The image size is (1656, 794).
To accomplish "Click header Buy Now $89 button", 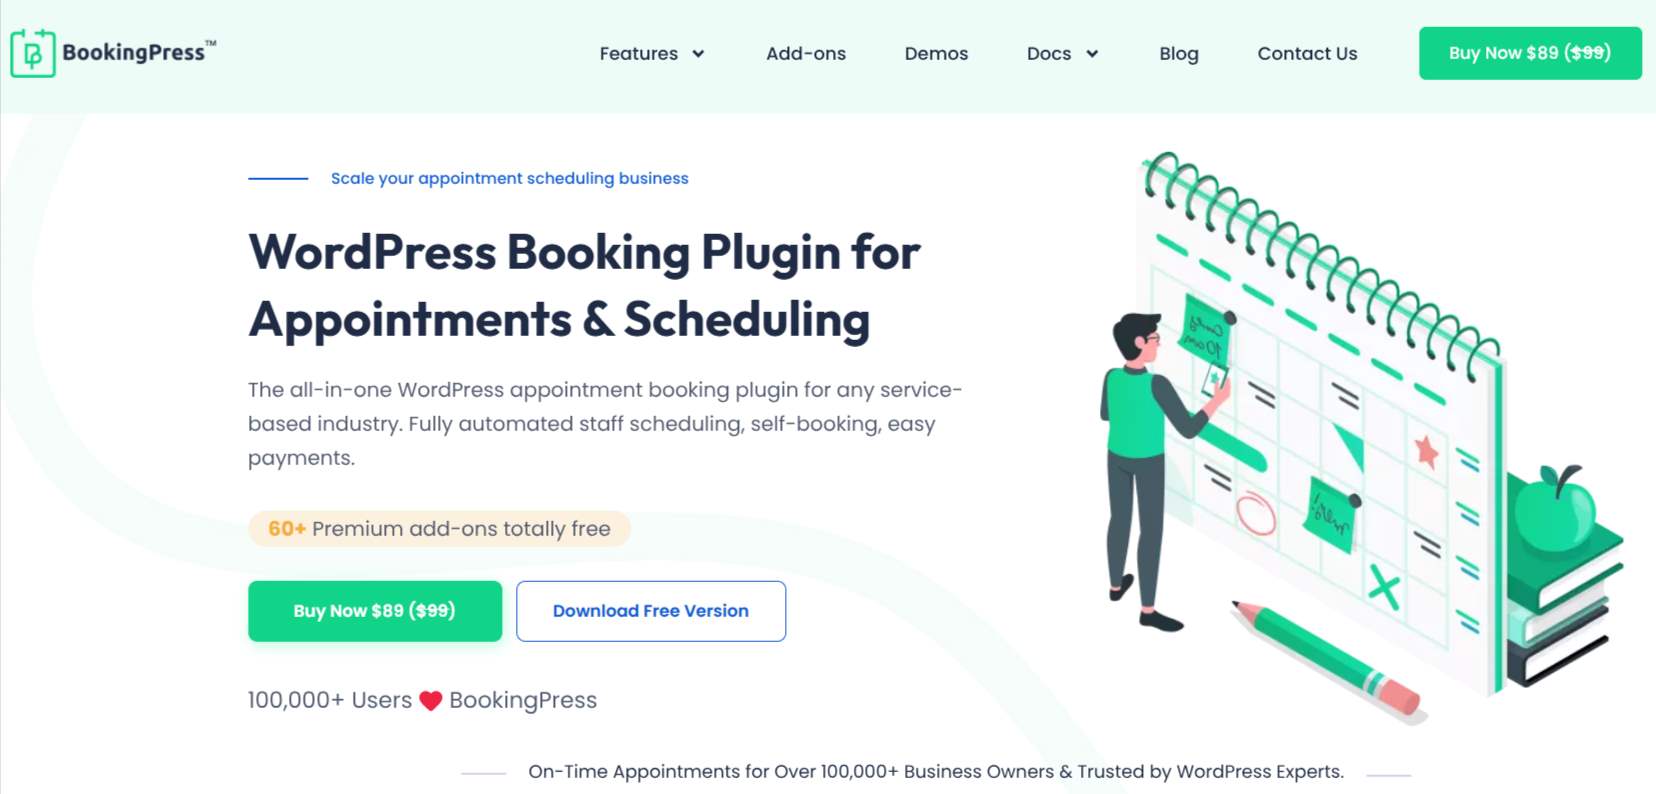I will click(1530, 53).
